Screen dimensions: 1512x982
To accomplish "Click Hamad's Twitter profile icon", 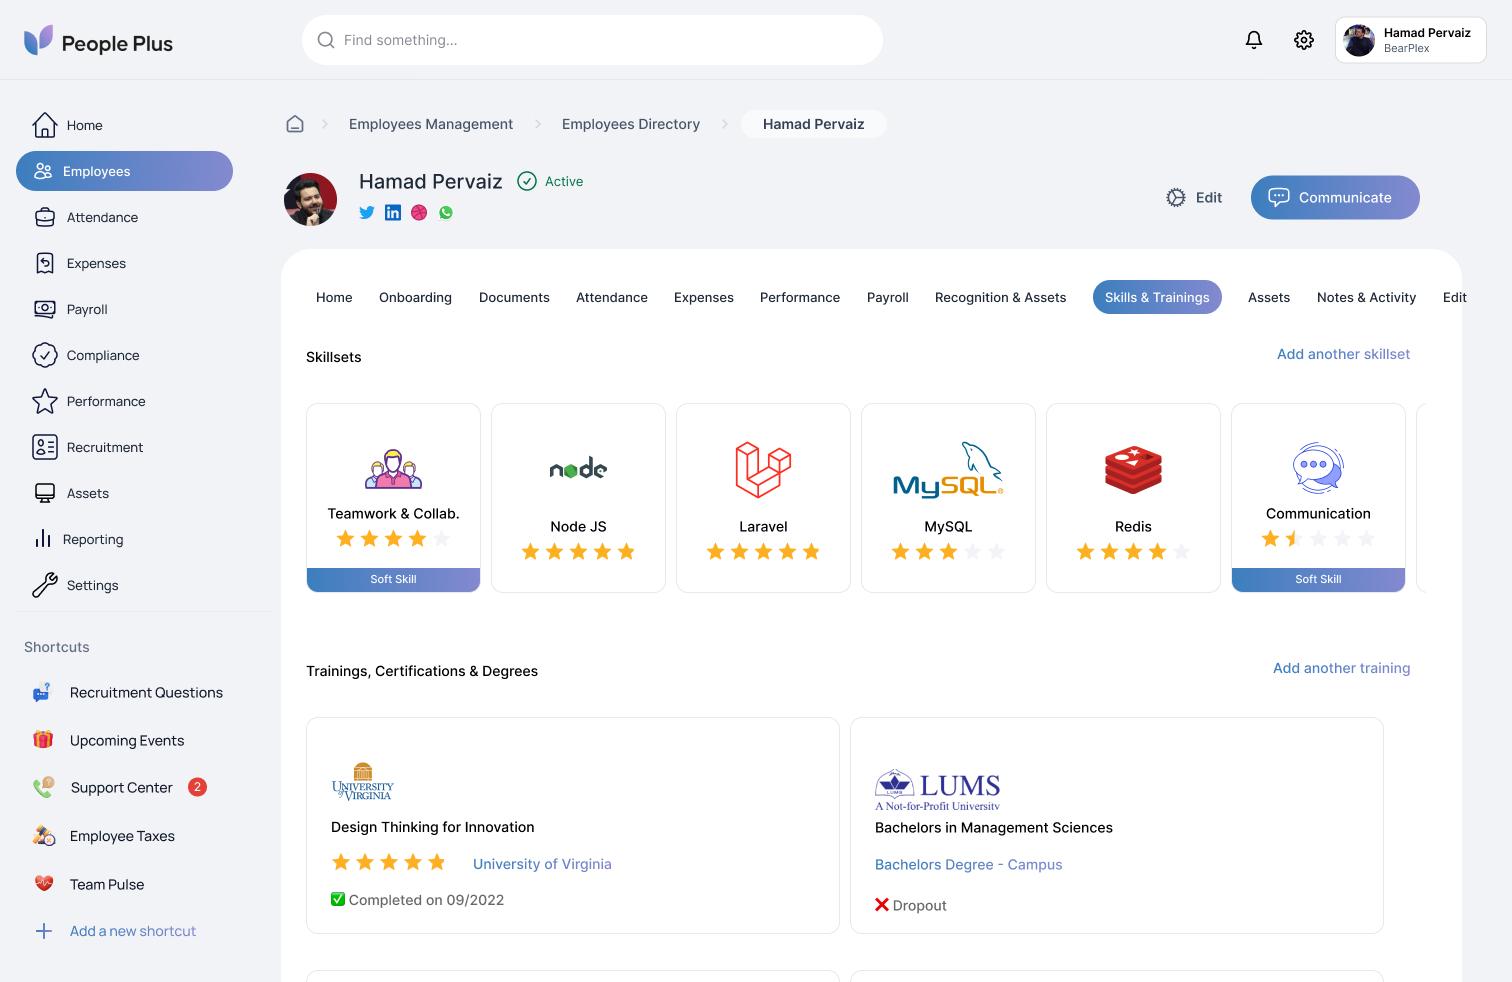I will 367,212.
